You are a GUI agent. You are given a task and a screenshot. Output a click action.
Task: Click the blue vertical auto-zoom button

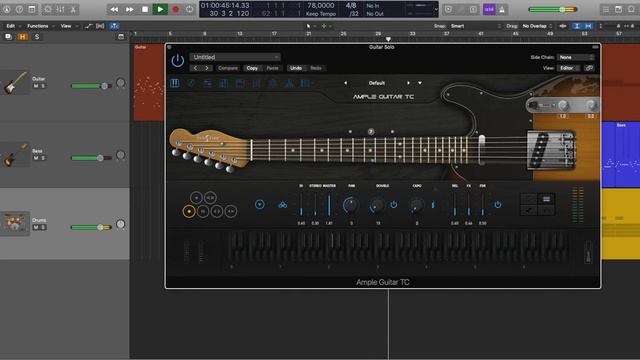click(x=576, y=26)
